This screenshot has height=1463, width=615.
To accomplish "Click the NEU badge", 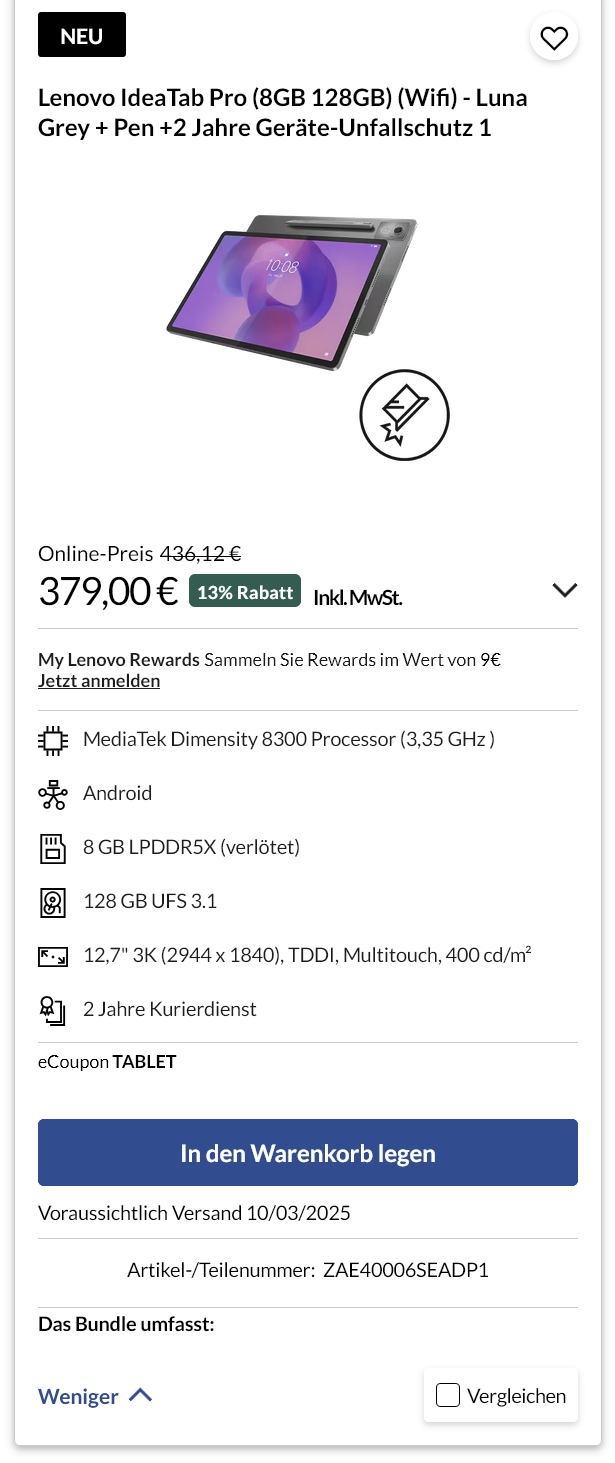I will pos(81,36).
